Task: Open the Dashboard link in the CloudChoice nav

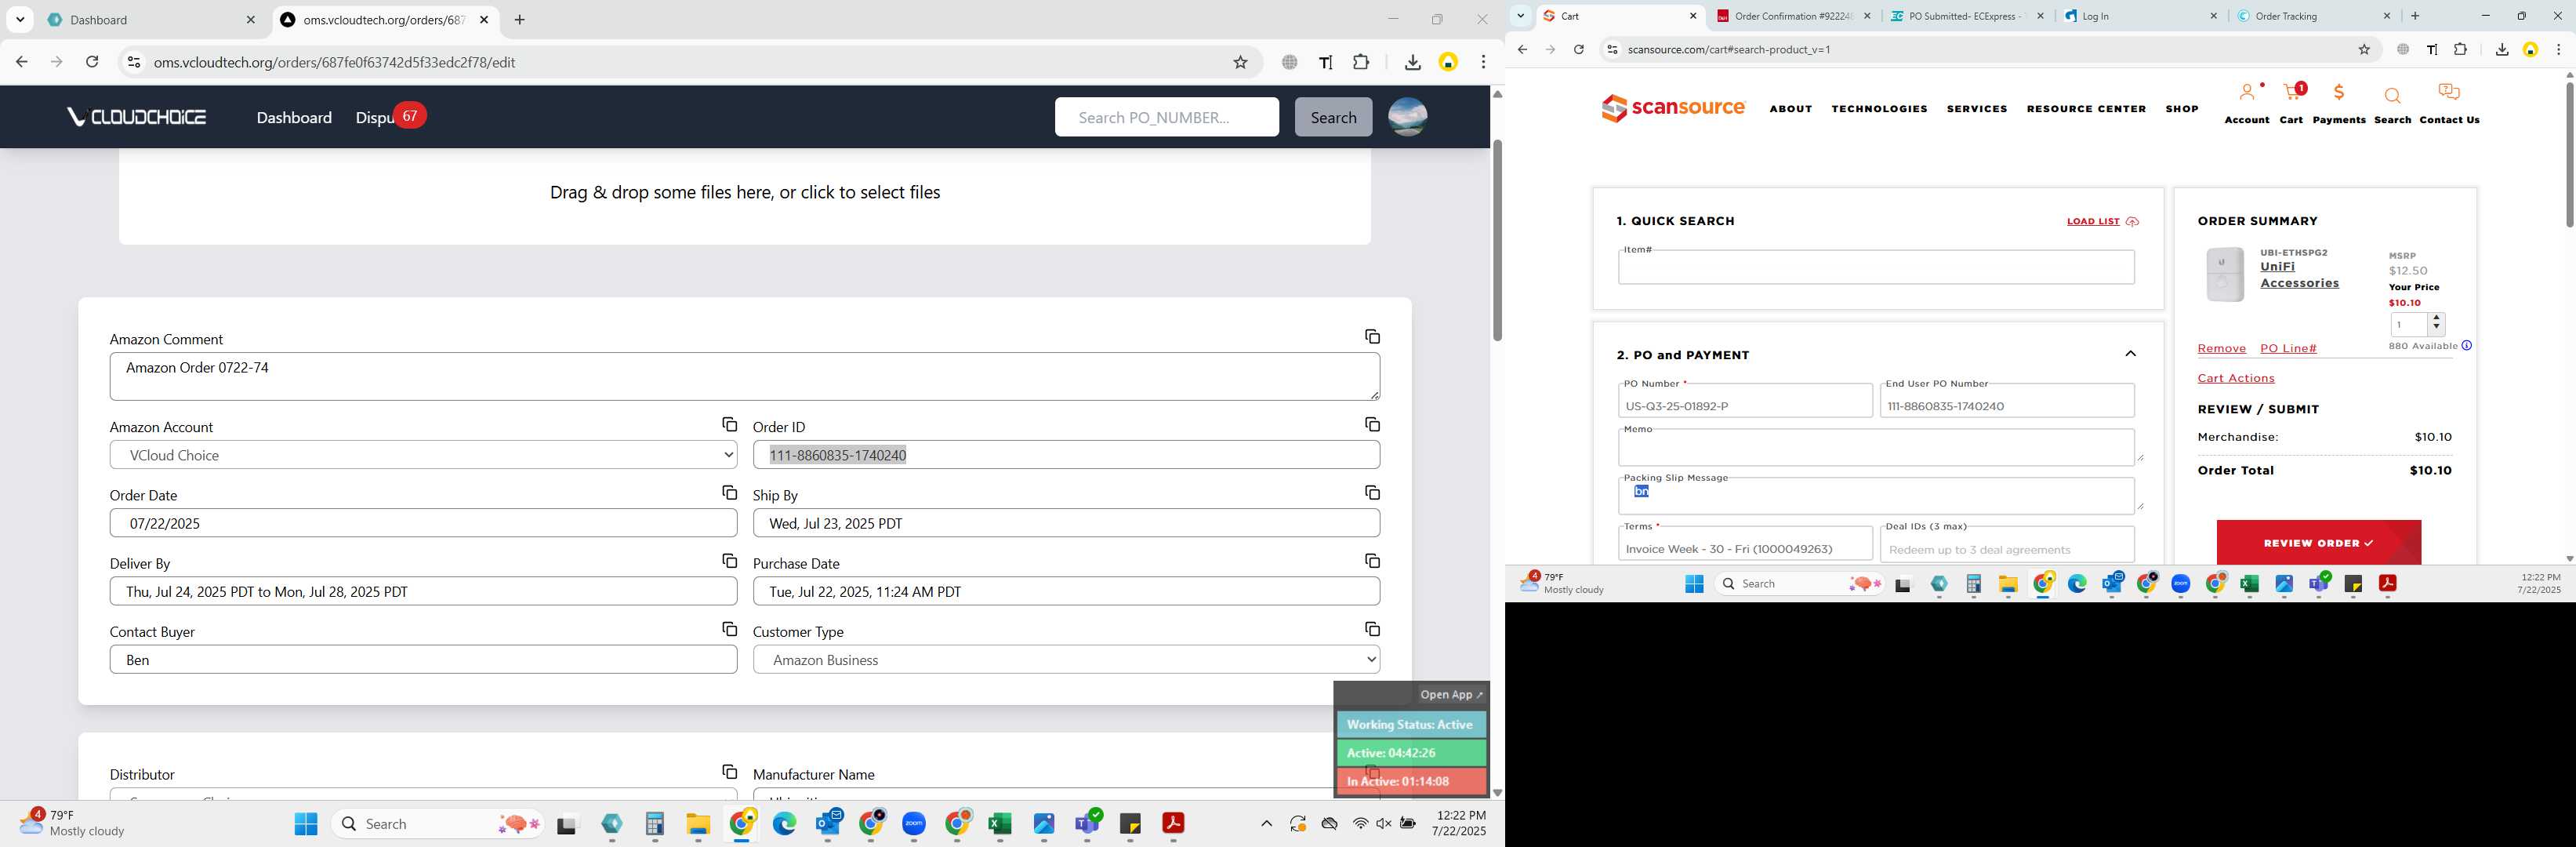Action: point(294,117)
